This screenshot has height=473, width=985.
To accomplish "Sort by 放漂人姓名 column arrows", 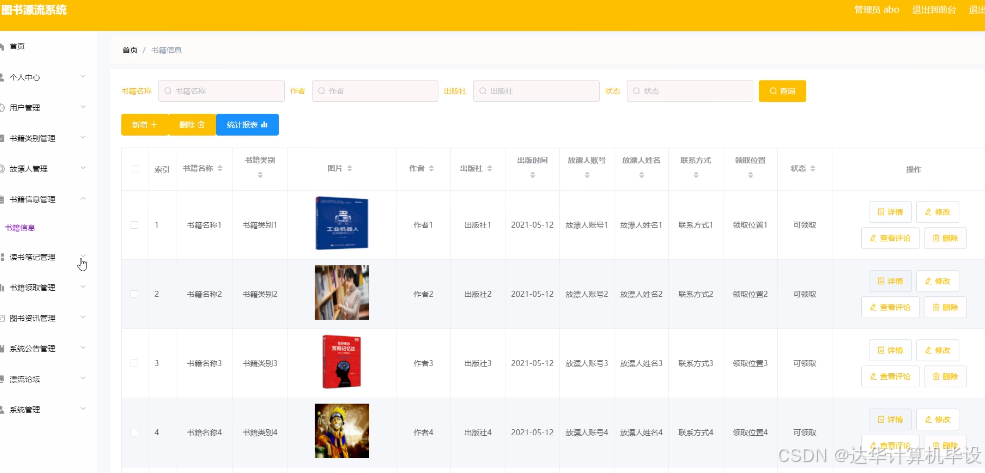I will (641, 175).
